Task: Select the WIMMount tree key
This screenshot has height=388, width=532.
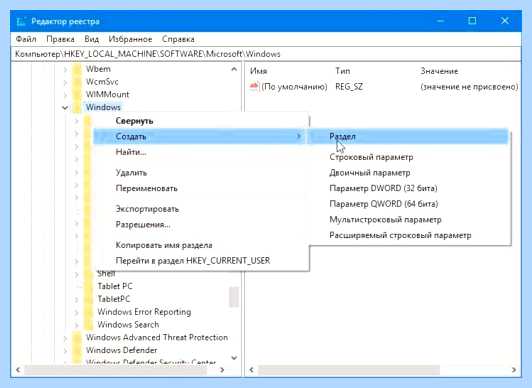Action: [108, 94]
